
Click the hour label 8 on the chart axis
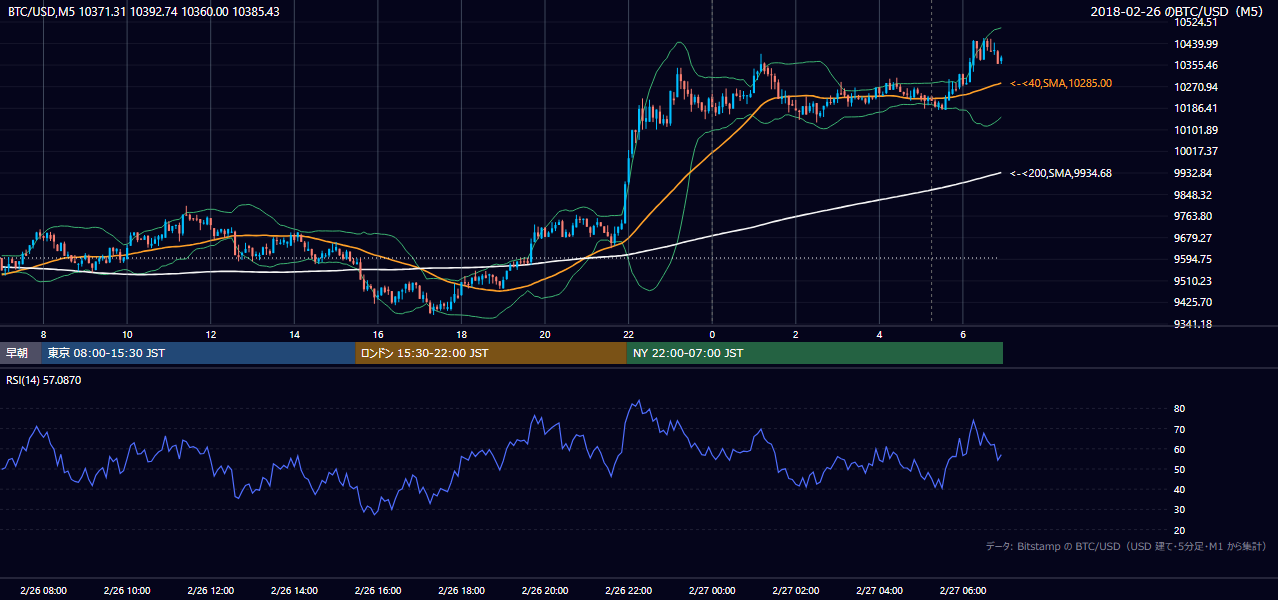pos(43,333)
